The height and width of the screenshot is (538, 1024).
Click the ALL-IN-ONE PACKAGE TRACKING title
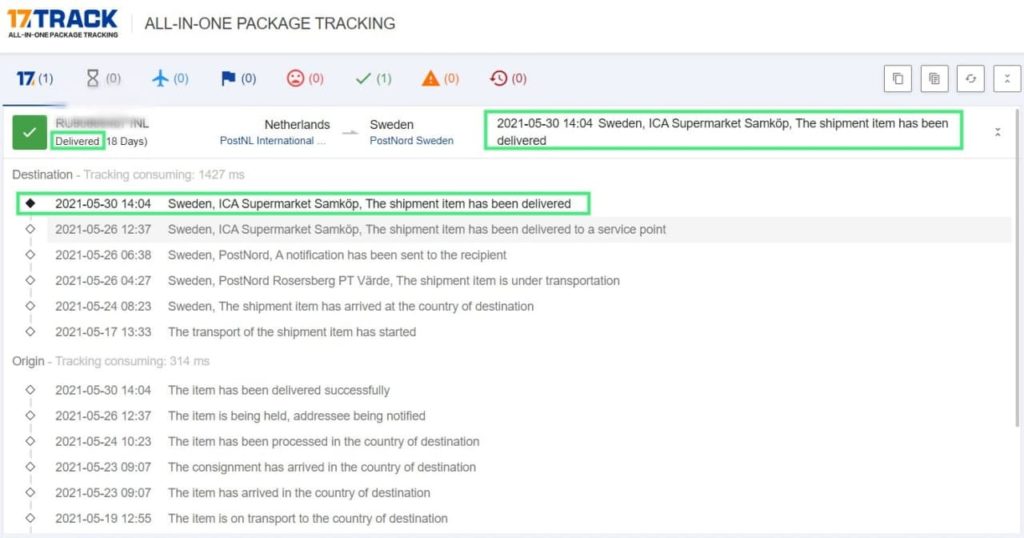tap(270, 24)
